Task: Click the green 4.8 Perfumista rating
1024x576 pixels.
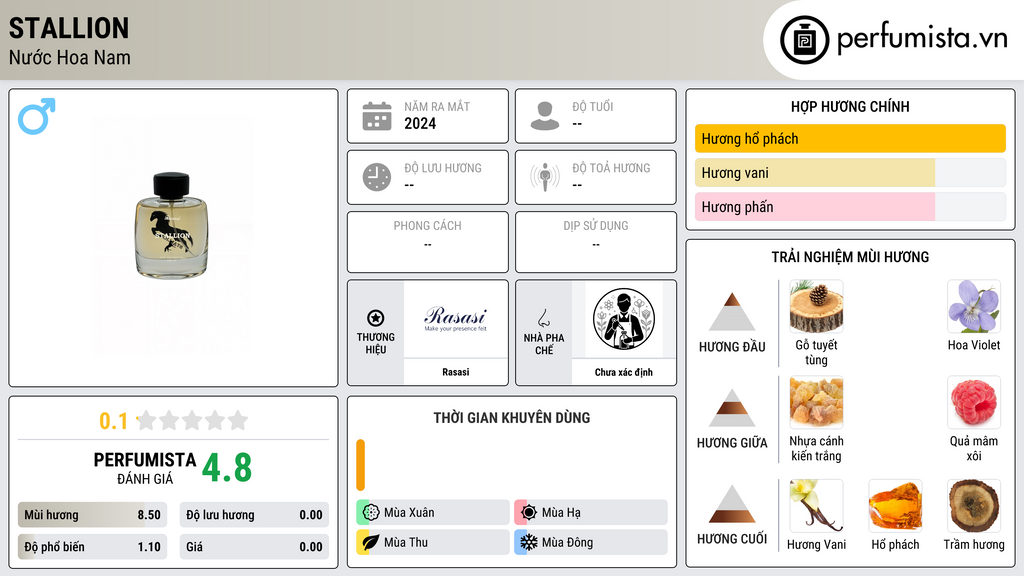Action: [x=227, y=467]
